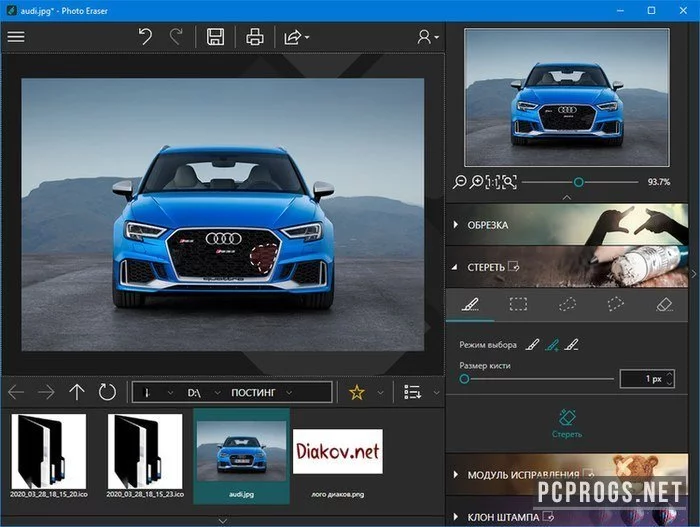The image size is (700, 527).
Task: Save the image with the floppy icon
Action: coord(215,37)
